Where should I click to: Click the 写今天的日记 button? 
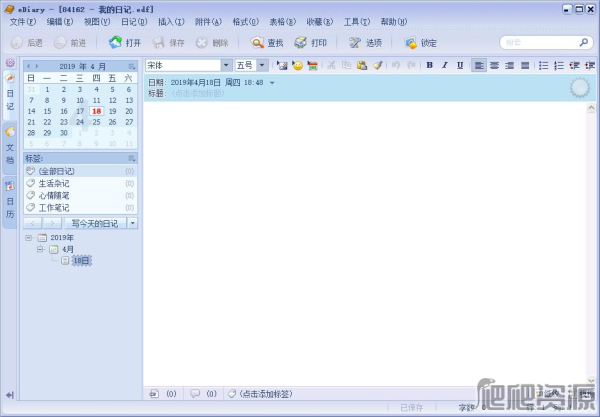(x=94, y=223)
